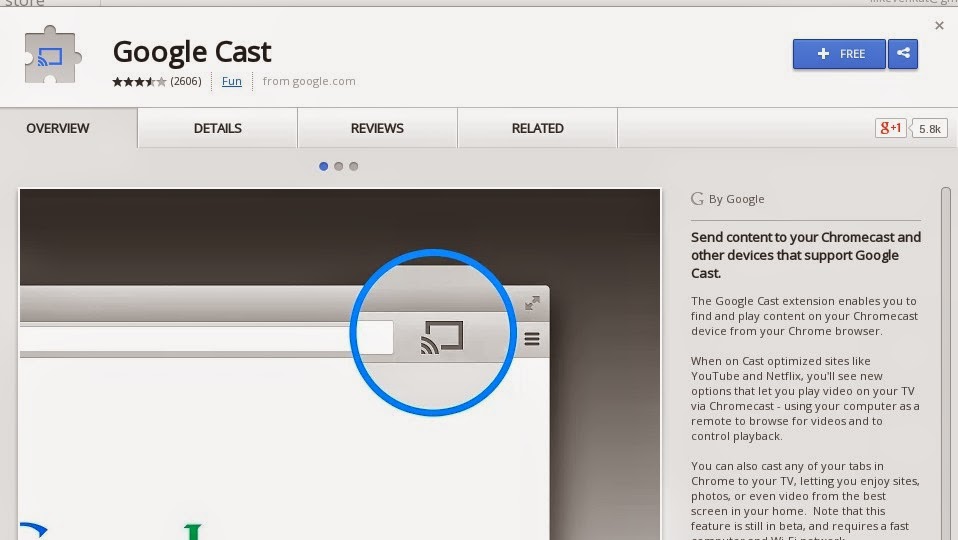The width and height of the screenshot is (958, 540).
Task: Click the 'Send content to your Chromecast' heading
Action: (x=806, y=255)
